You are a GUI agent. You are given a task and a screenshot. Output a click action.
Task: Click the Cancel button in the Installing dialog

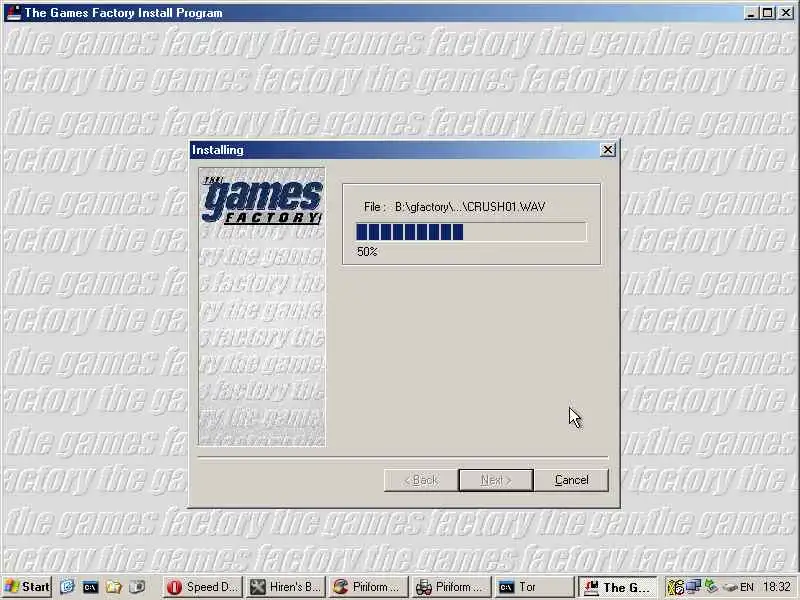[571, 480]
